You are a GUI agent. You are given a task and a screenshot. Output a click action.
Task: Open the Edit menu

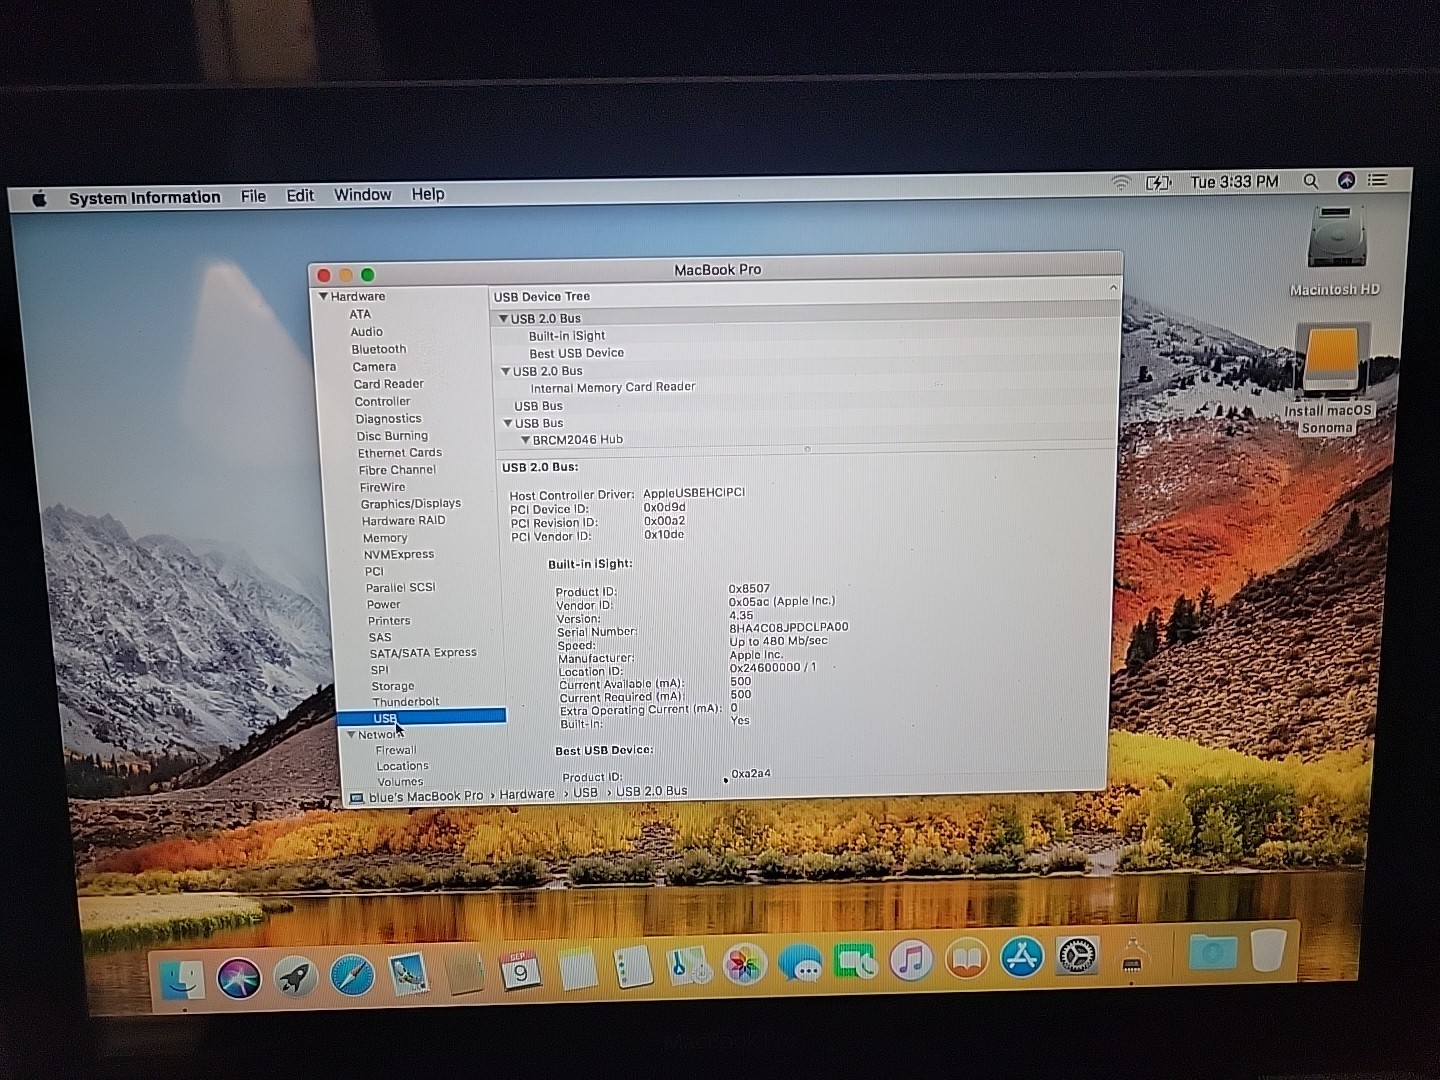tap(300, 196)
